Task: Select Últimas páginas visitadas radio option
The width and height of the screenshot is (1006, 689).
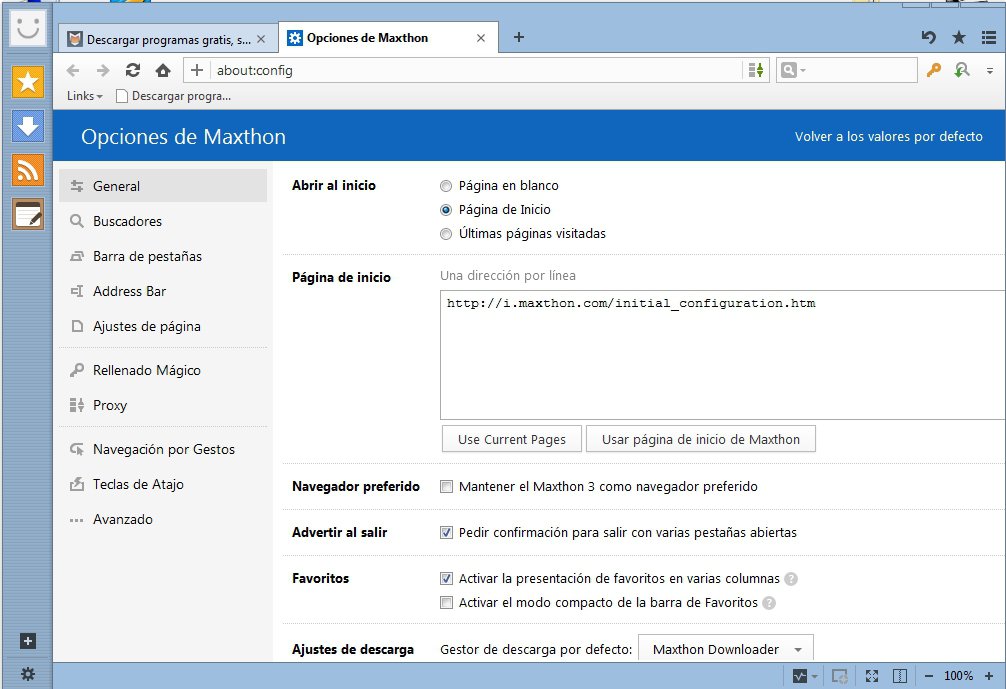Action: (x=446, y=234)
